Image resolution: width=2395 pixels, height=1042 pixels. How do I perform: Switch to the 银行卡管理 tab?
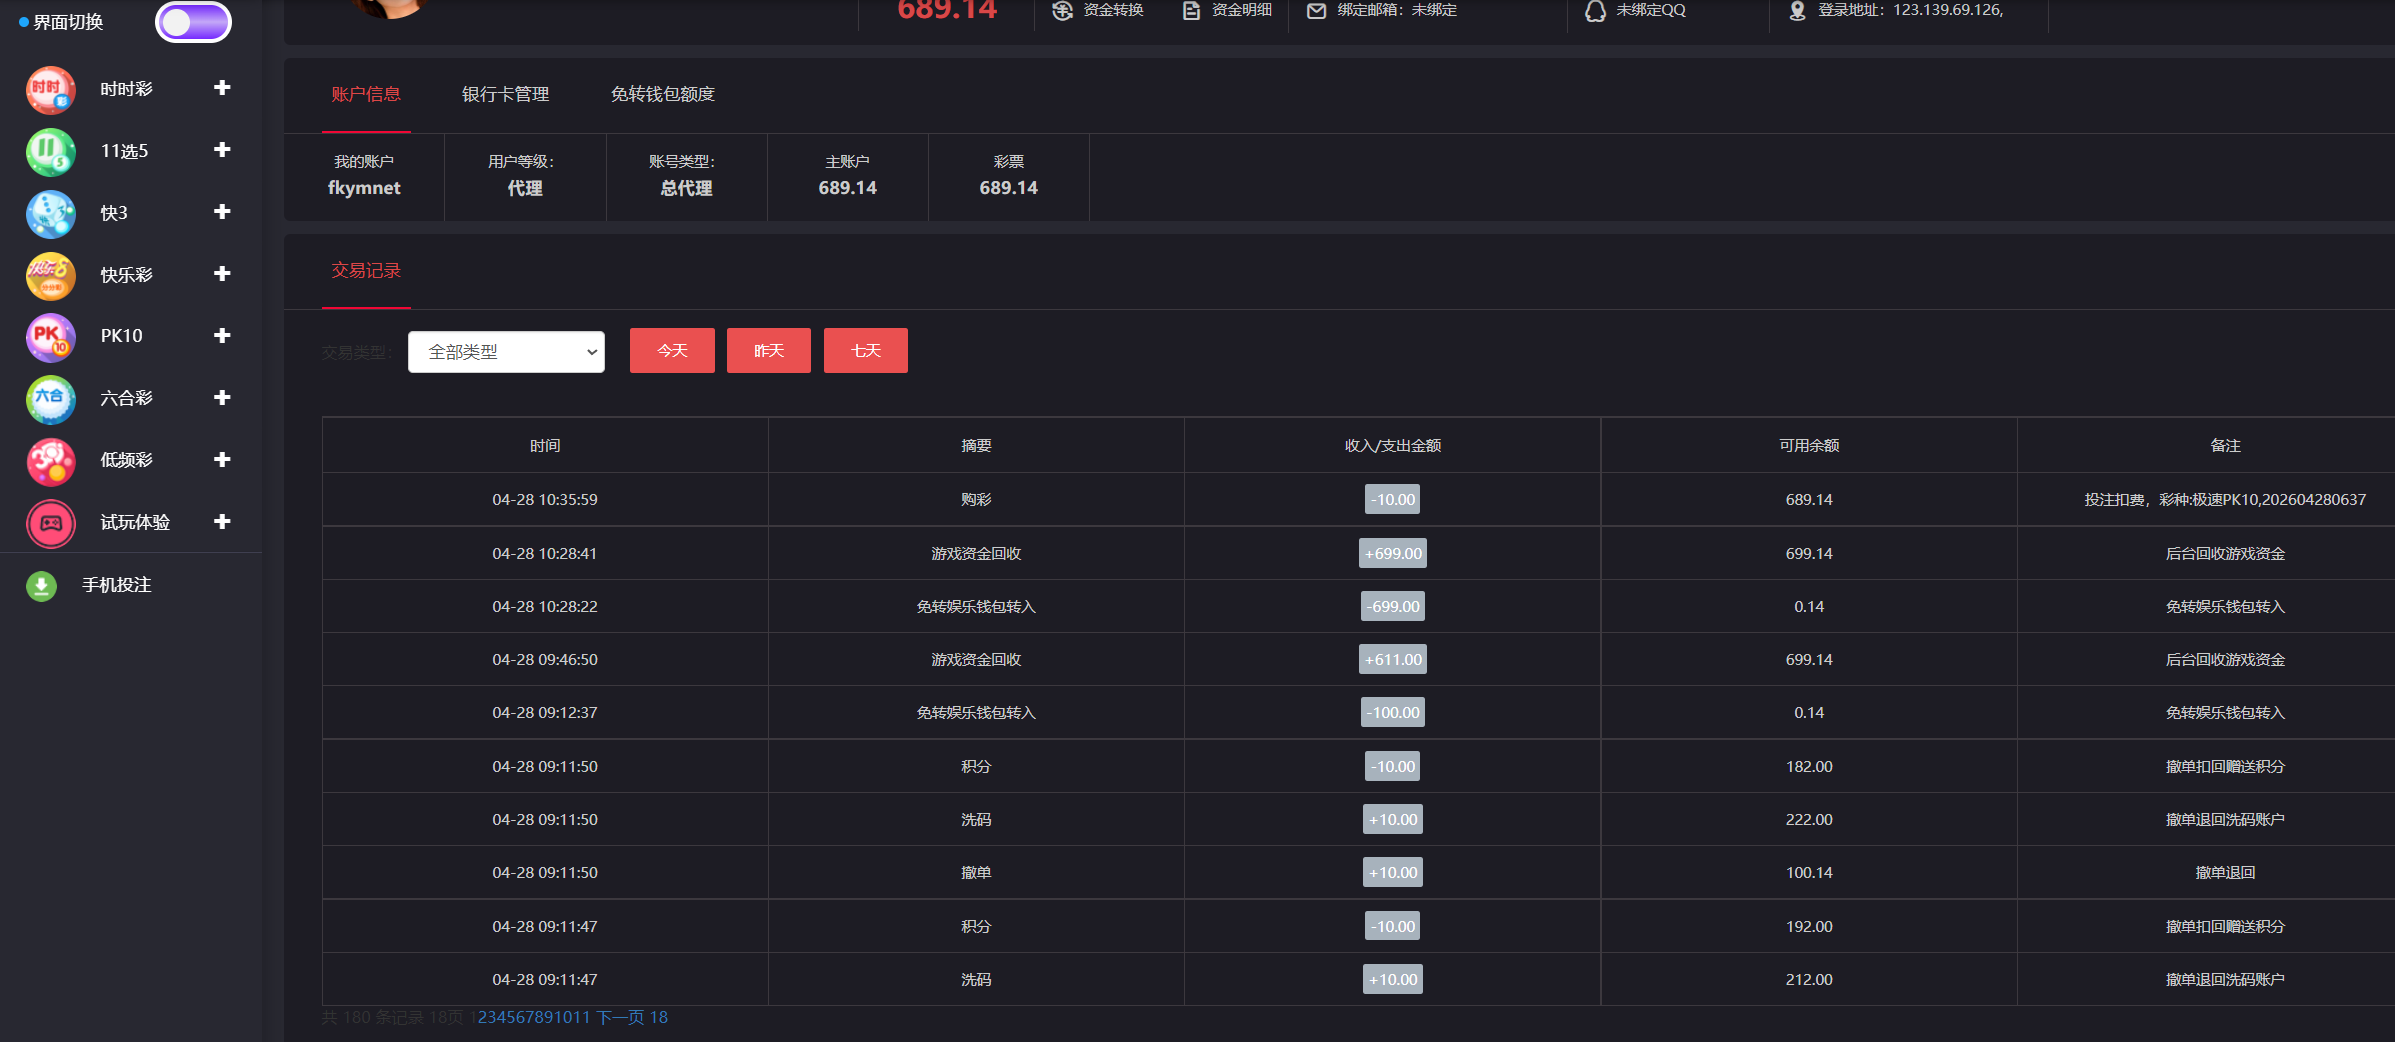505,94
